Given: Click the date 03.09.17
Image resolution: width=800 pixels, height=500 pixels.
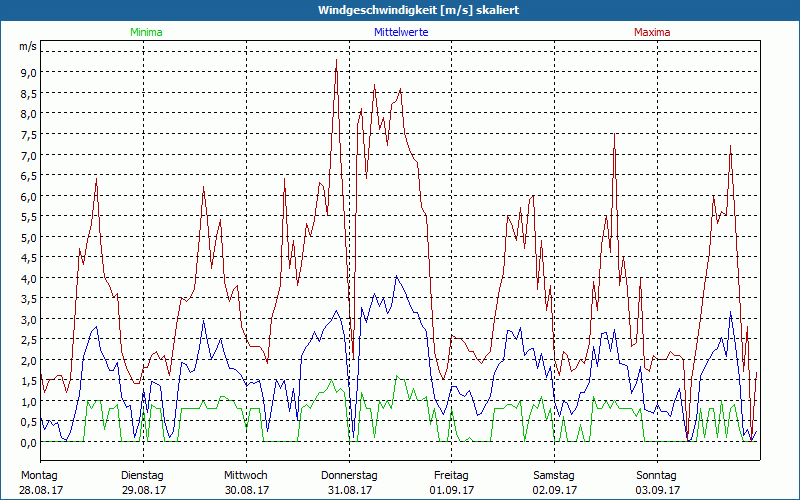Looking at the screenshot, I should tap(658, 490).
